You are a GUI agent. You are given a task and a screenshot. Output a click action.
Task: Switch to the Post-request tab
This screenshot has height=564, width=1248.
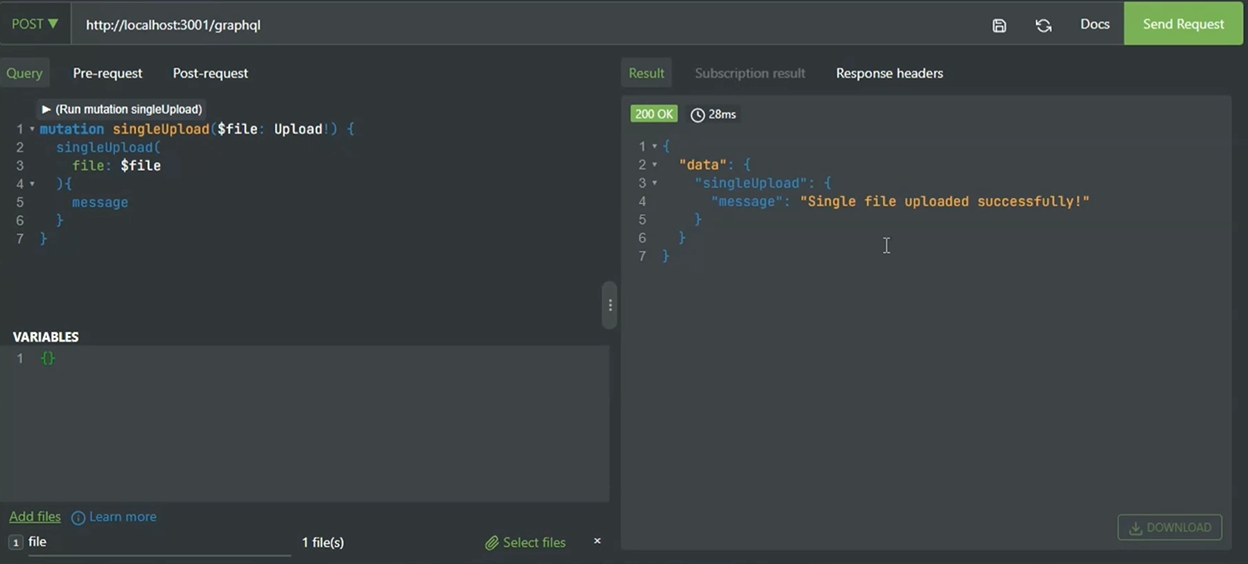tap(210, 73)
